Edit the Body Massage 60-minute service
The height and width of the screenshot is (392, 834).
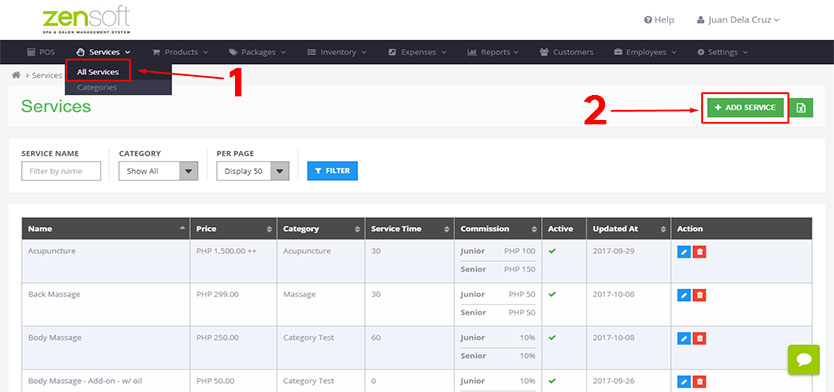684,338
